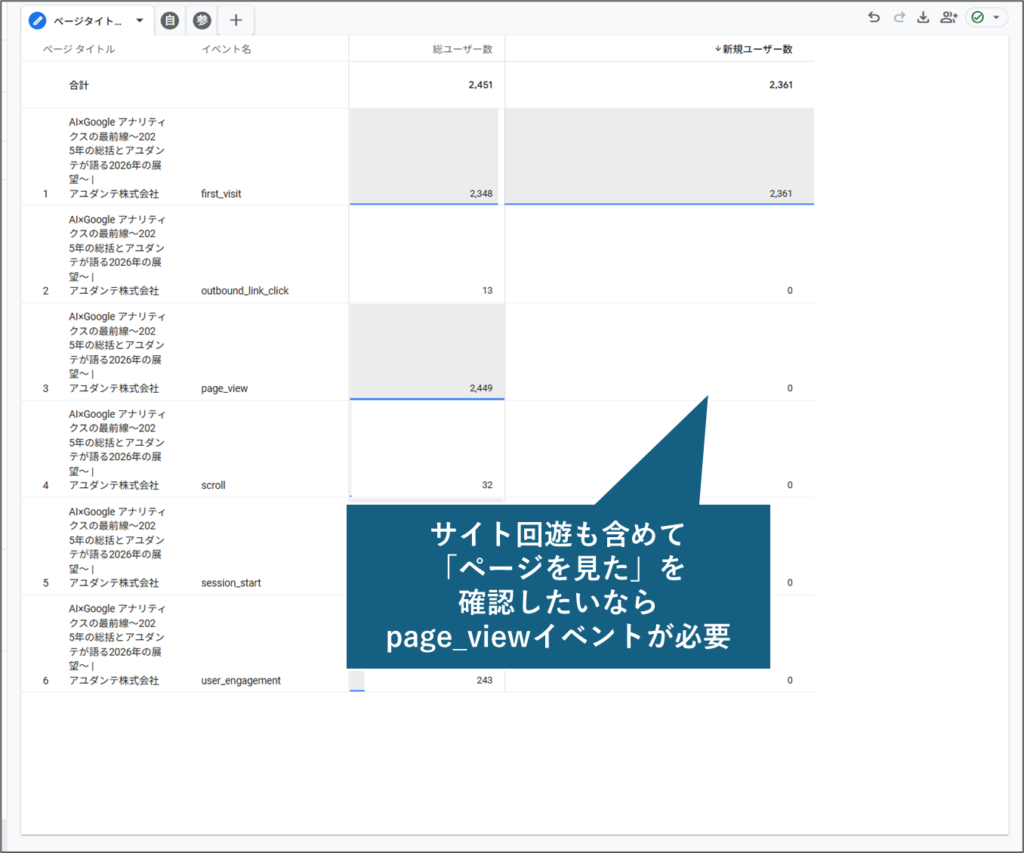Select the page_view row's 2,449 cell
1024x853 pixels.
pos(427,388)
